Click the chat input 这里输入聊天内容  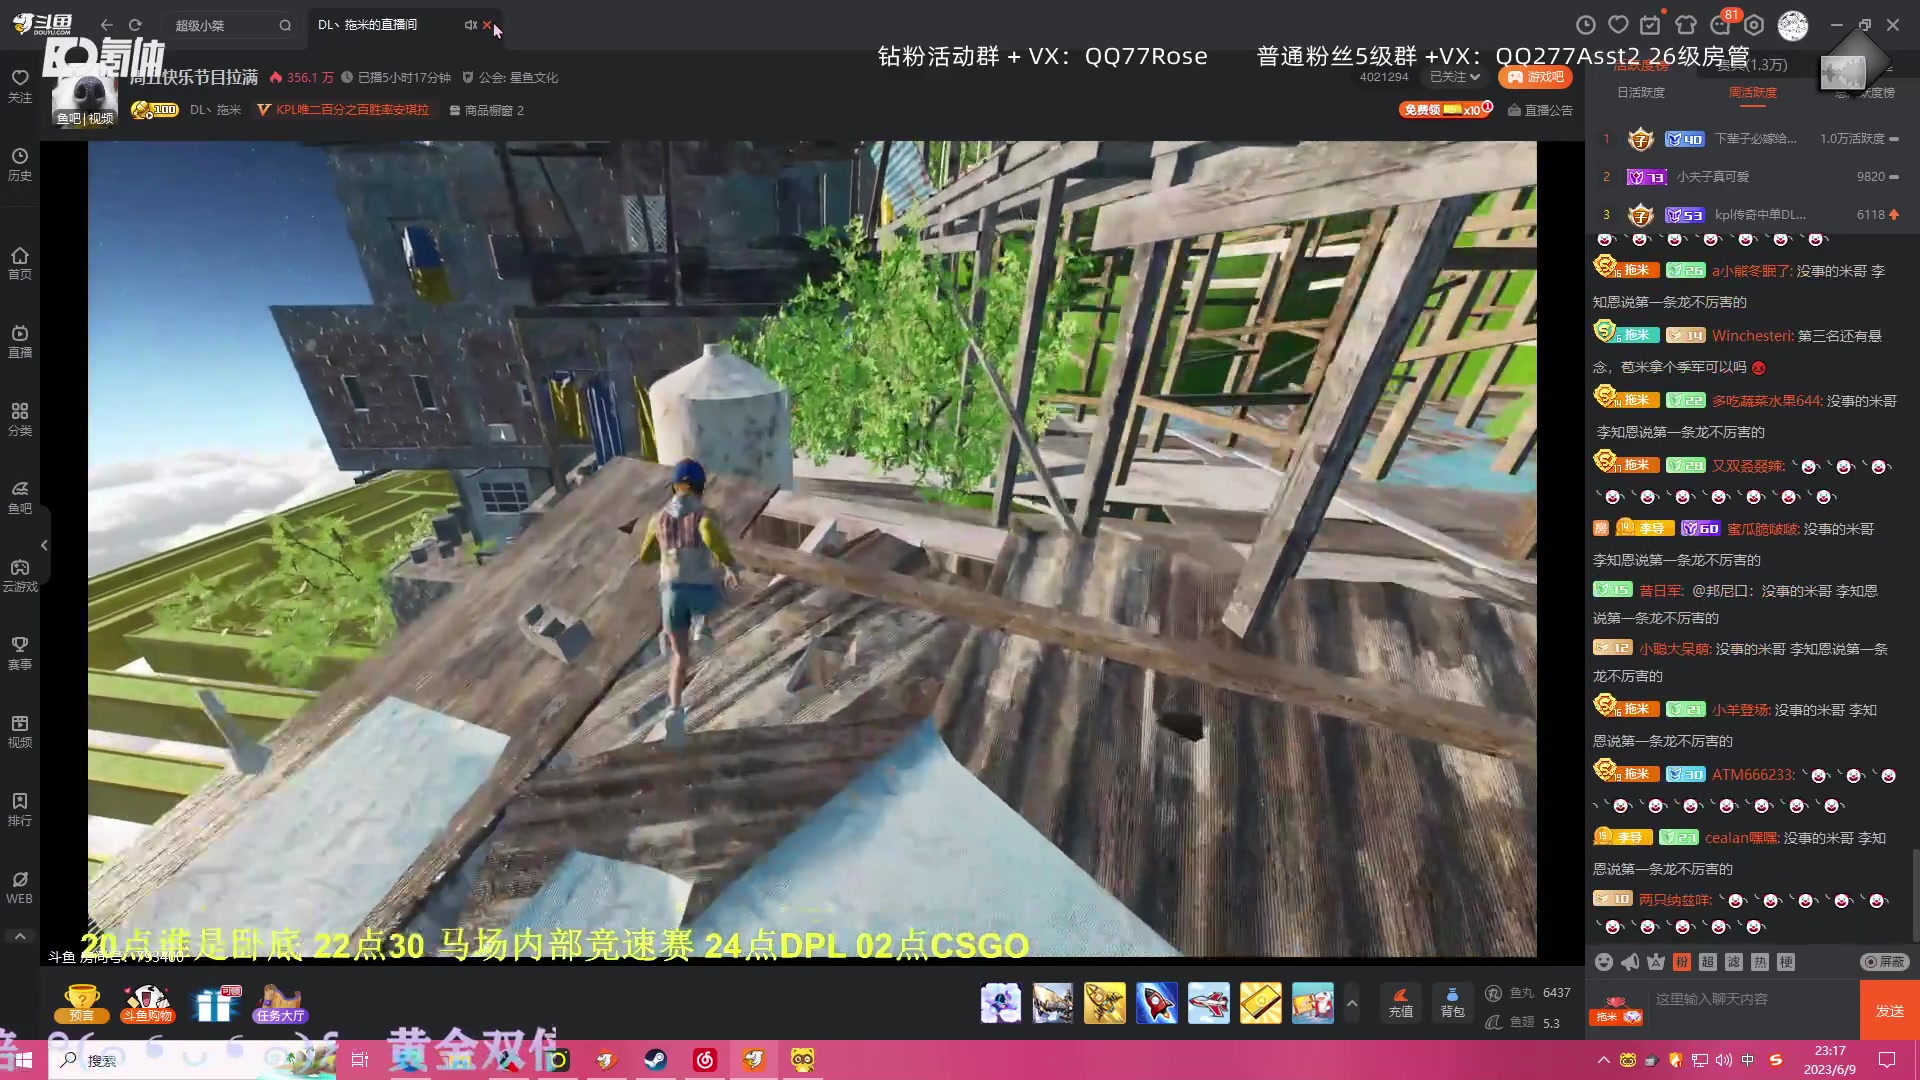pyautogui.click(x=1752, y=1000)
